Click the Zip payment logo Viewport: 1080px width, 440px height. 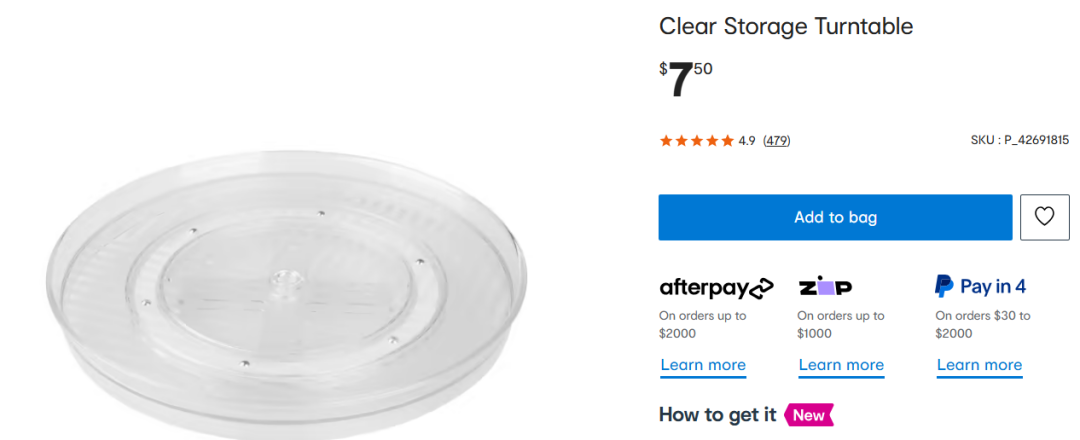(x=825, y=287)
